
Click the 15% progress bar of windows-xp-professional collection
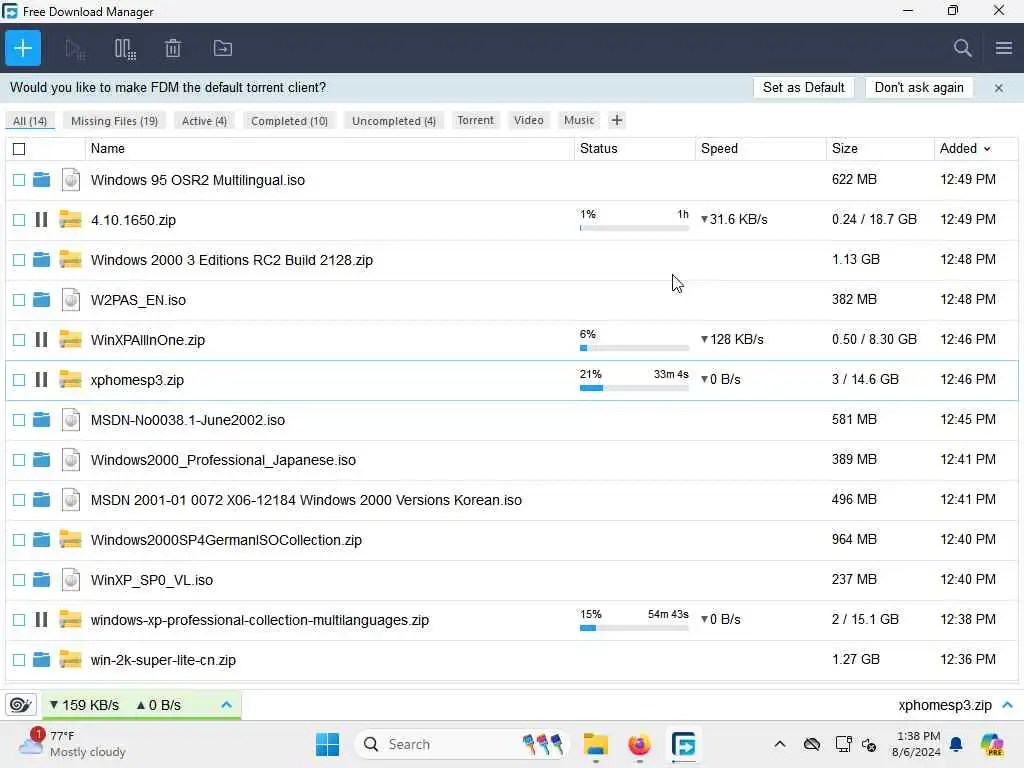point(634,628)
